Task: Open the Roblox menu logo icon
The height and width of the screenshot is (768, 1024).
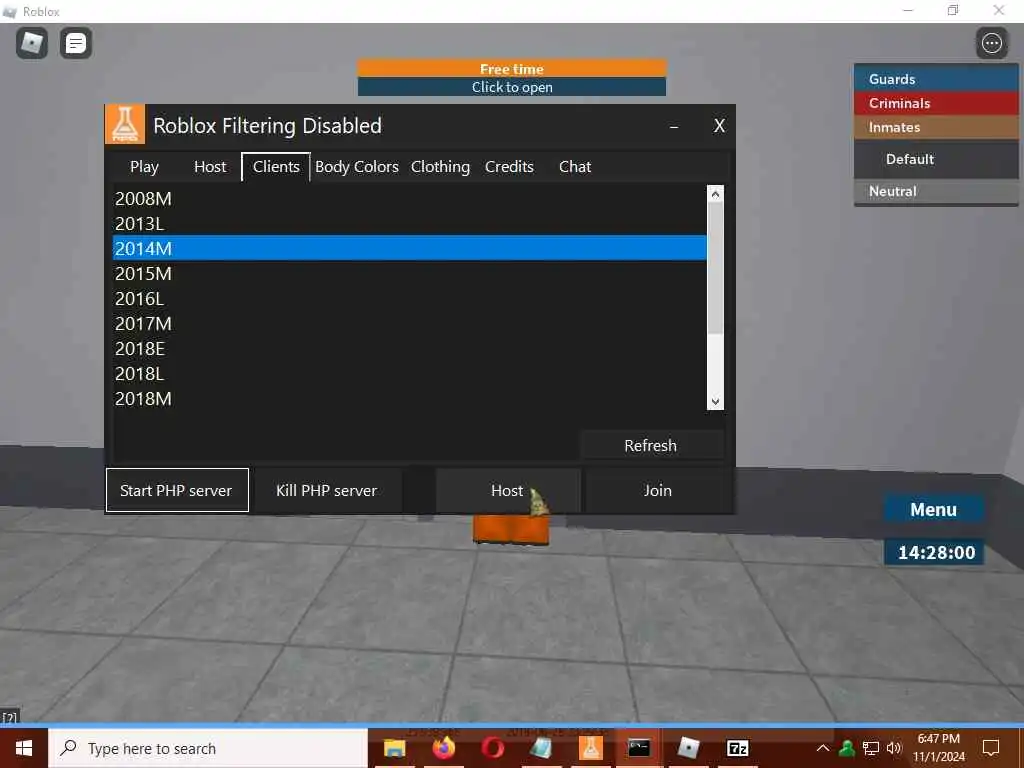Action: pos(32,44)
